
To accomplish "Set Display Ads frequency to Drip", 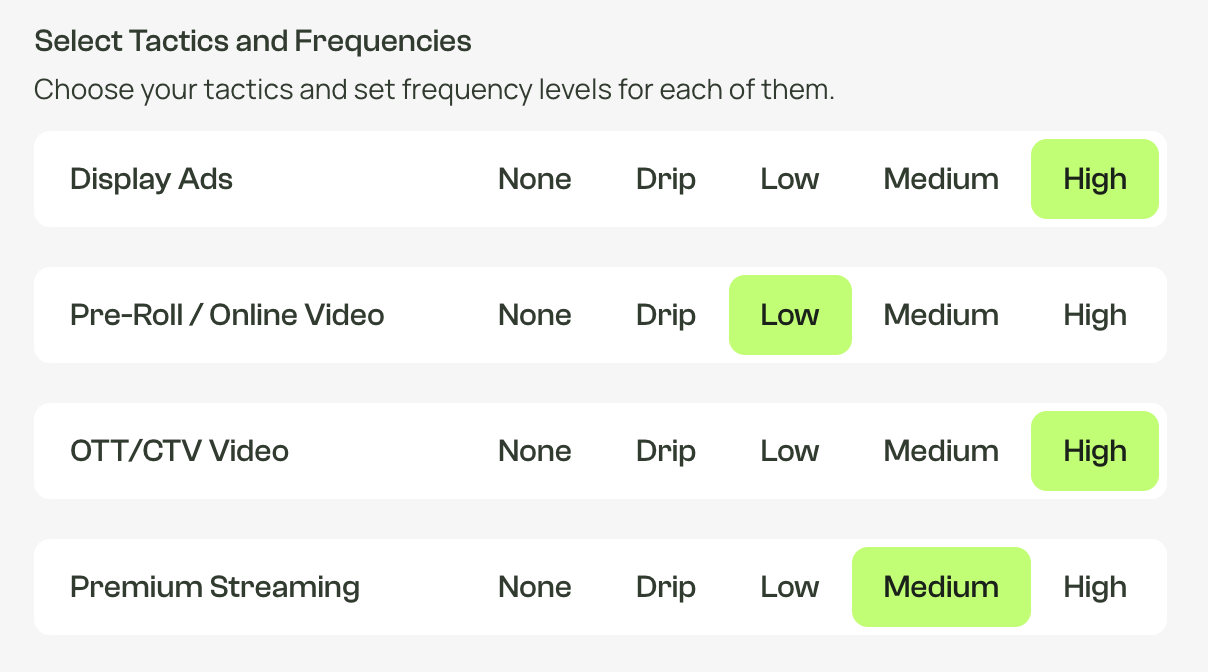I will pos(666,179).
